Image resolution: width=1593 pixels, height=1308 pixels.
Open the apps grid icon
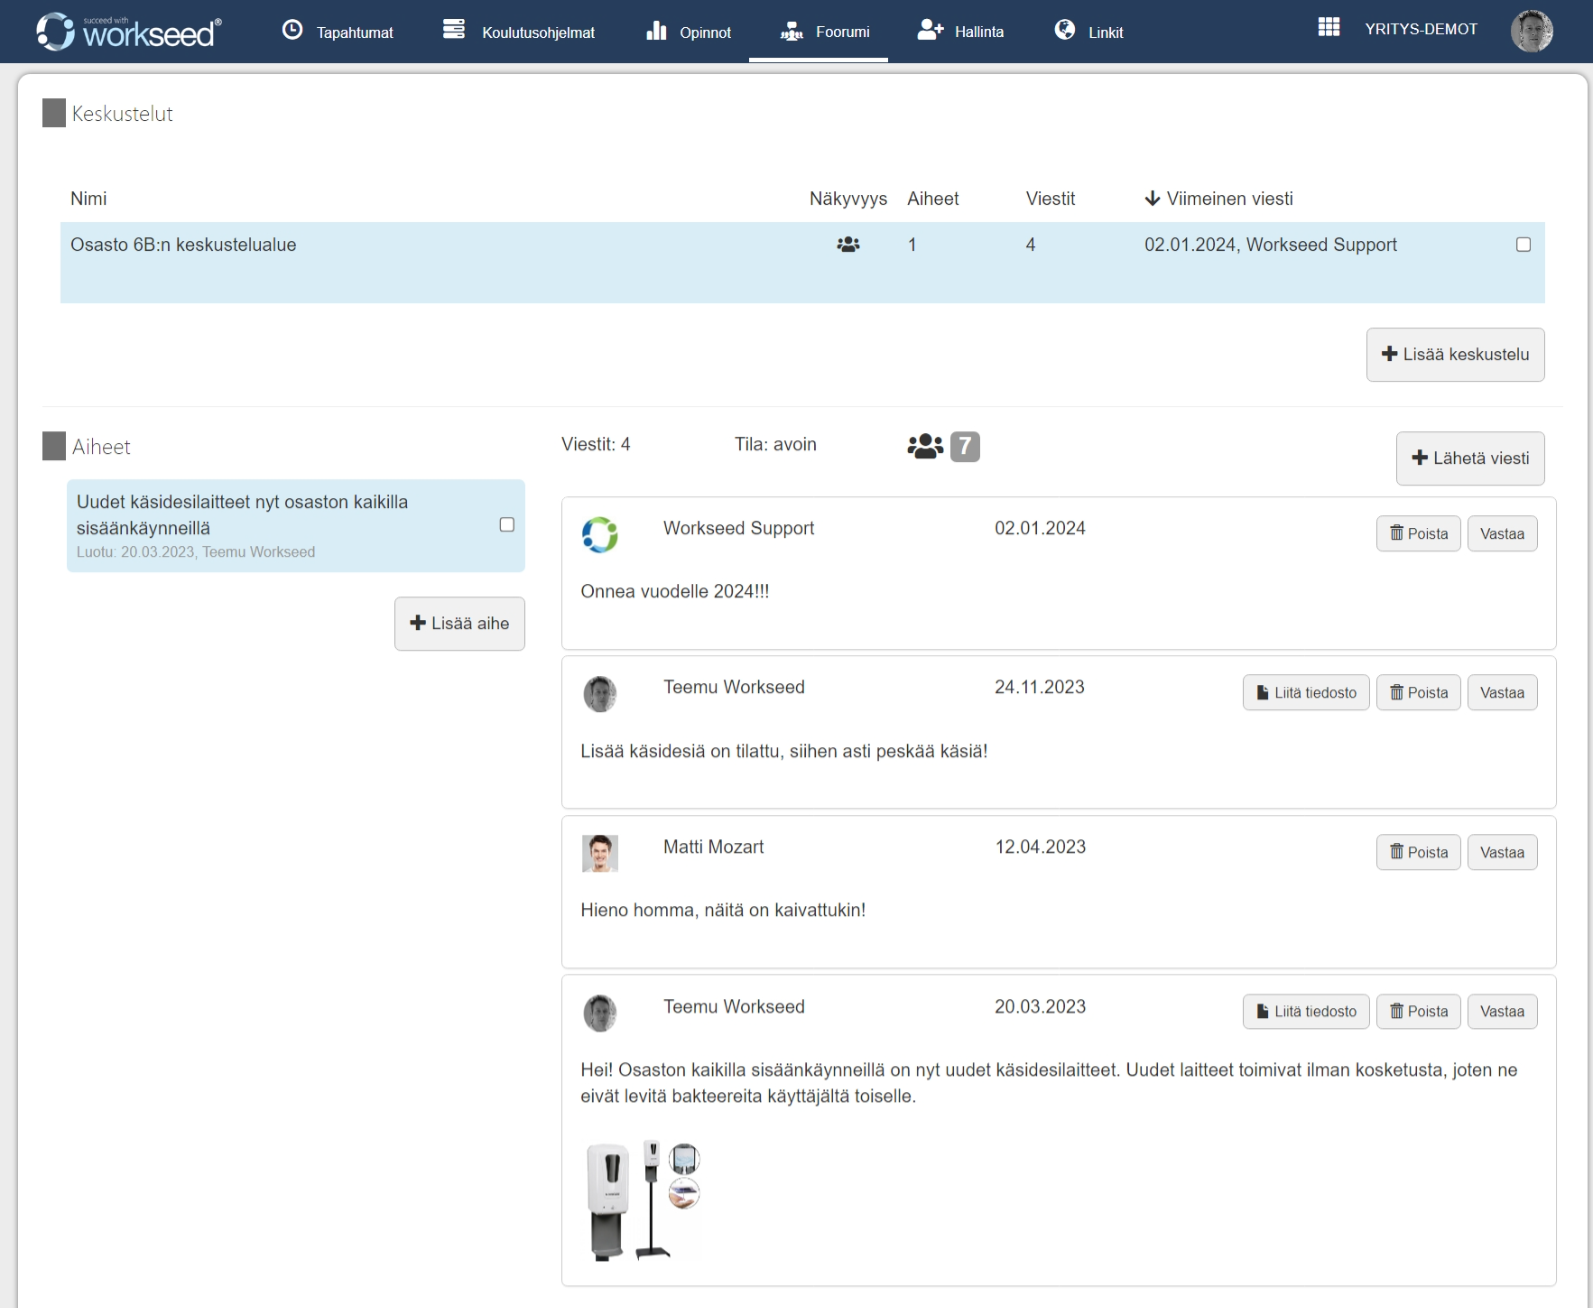(x=1328, y=28)
